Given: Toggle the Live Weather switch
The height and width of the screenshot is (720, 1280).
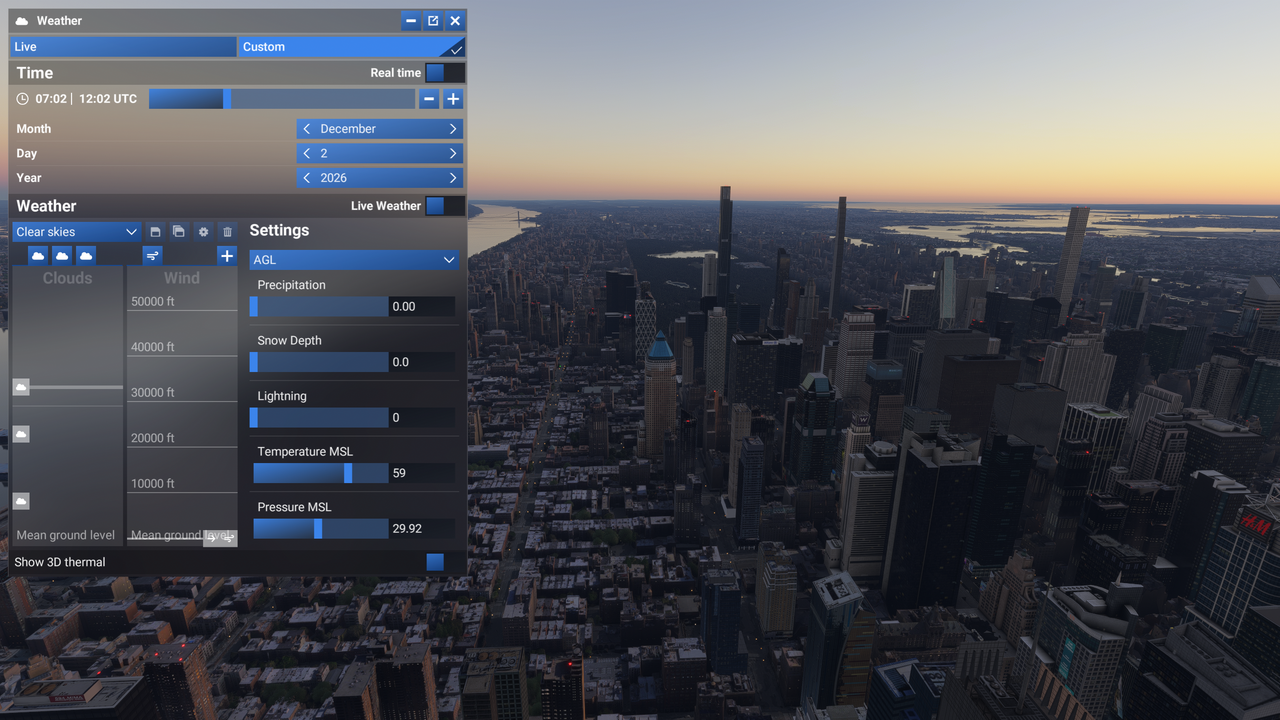Looking at the screenshot, I should tap(444, 206).
